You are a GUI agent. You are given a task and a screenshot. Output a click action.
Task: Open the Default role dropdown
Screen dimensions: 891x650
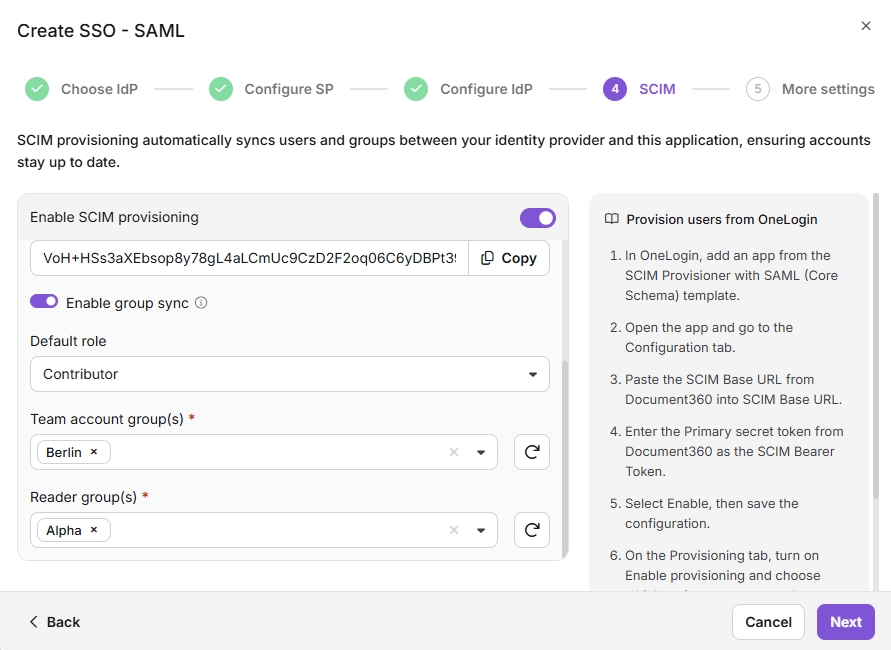click(290, 374)
